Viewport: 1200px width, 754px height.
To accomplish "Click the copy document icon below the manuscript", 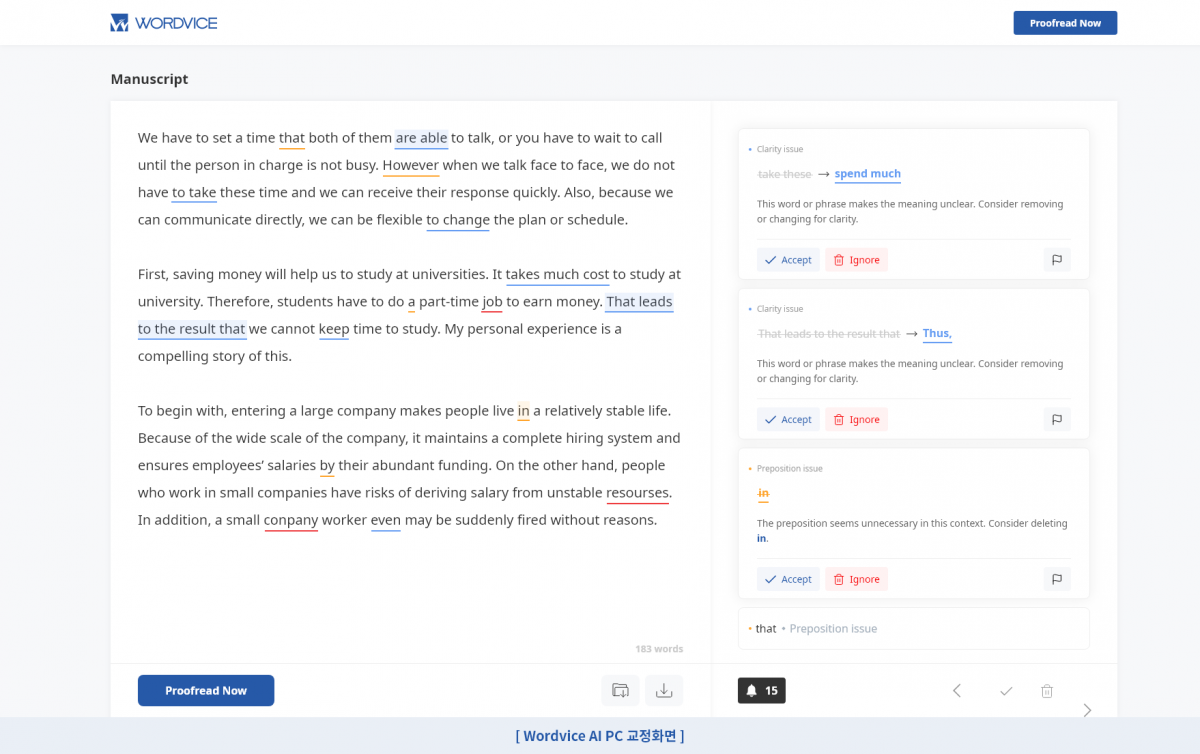I will tap(620, 690).
